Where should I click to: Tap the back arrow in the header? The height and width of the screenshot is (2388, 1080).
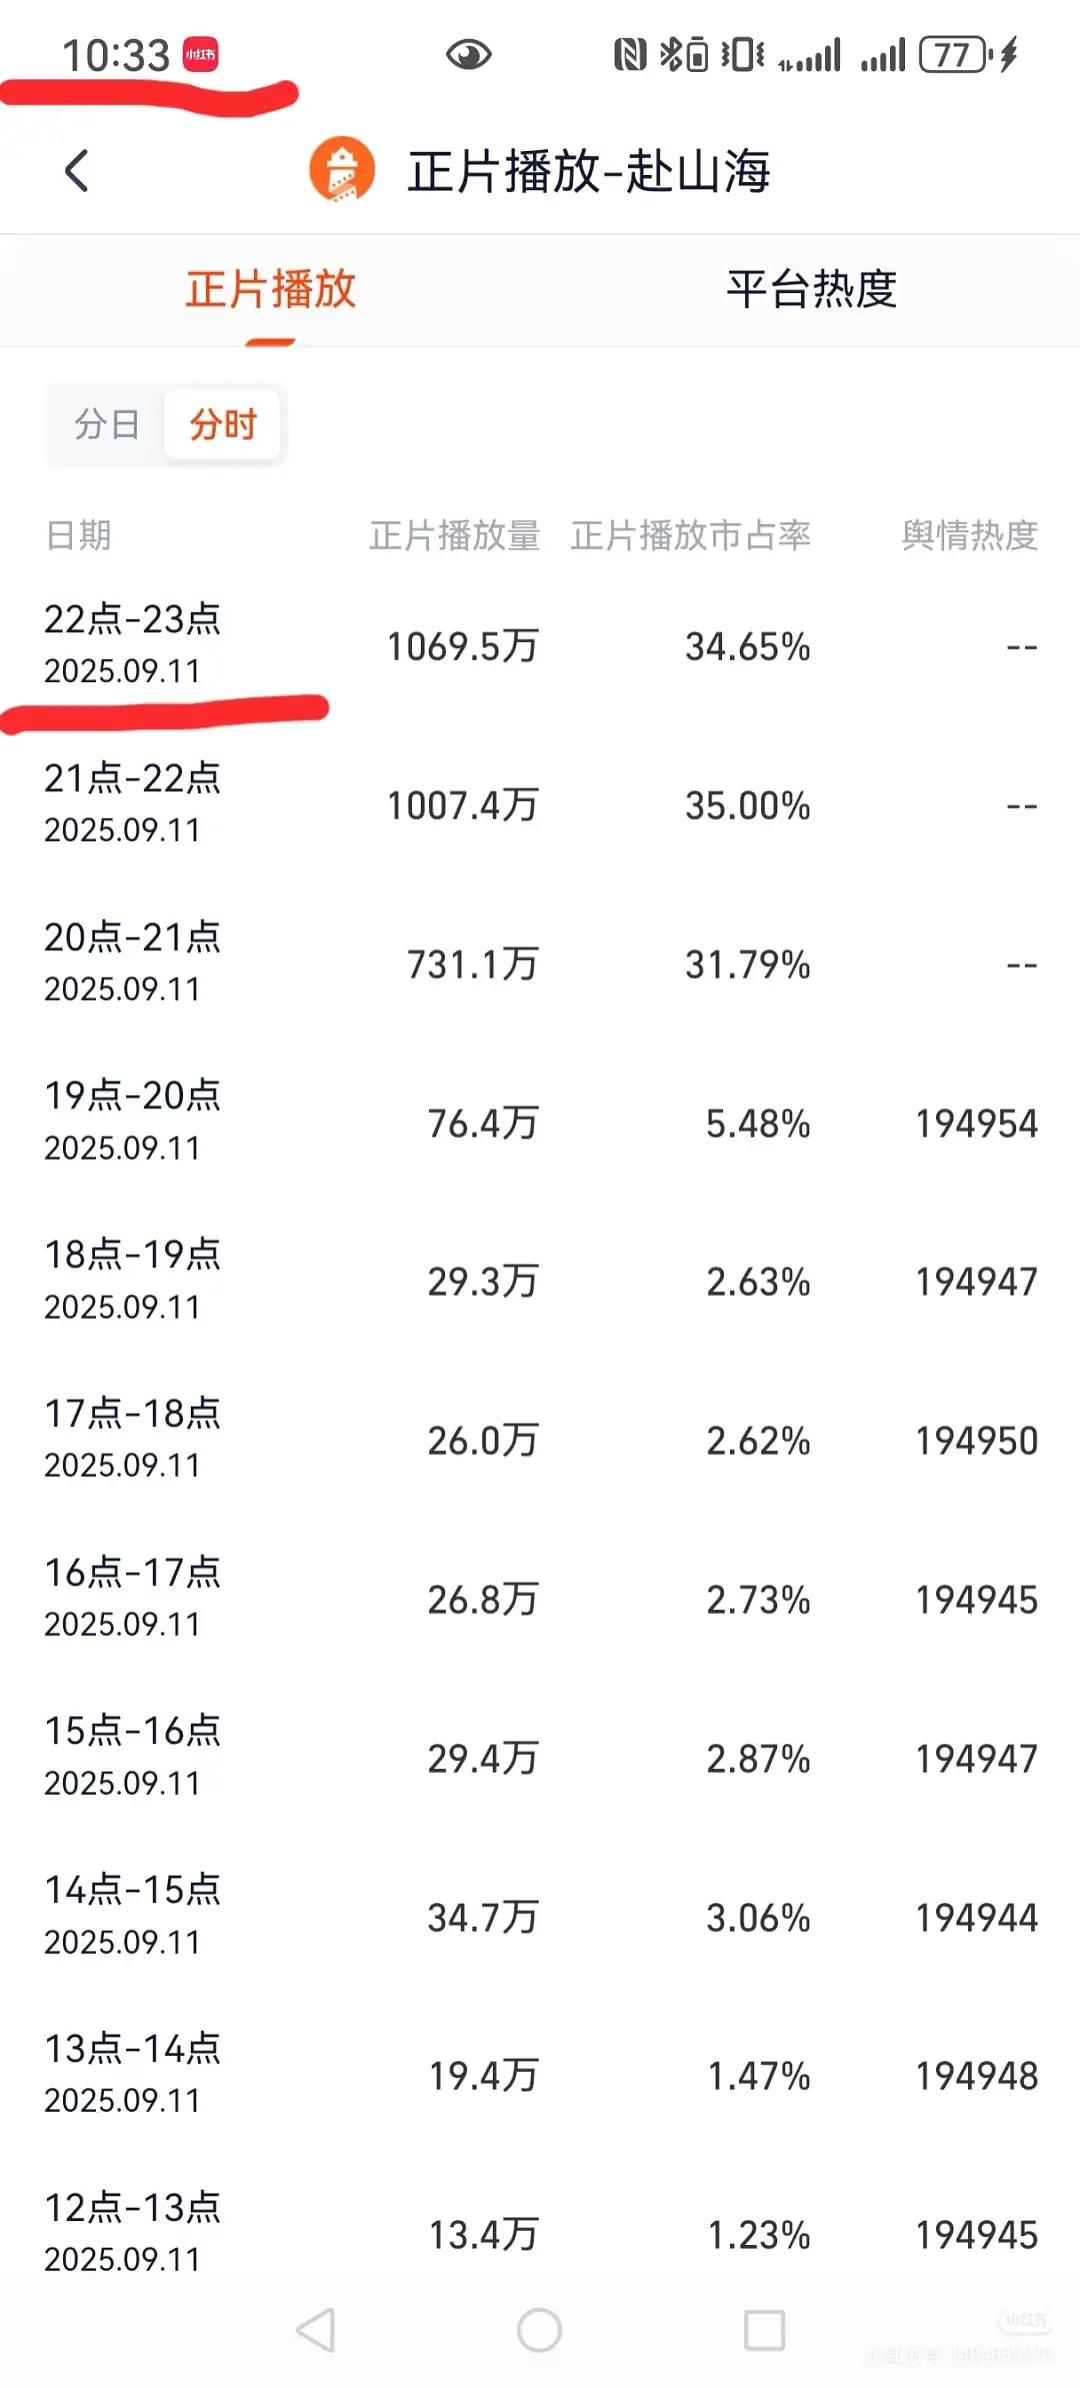pyautogui.click(x=77, y=171)
